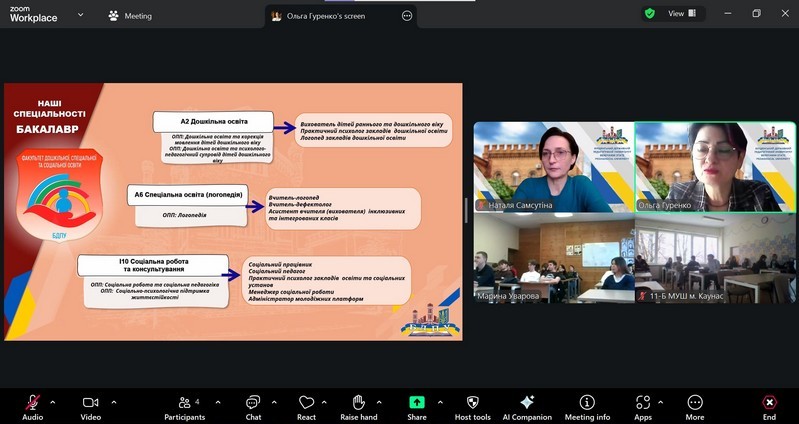Expand the video options arrow next to Video
This screenshot has width=799, height=424.
click(x=113, y=402)
